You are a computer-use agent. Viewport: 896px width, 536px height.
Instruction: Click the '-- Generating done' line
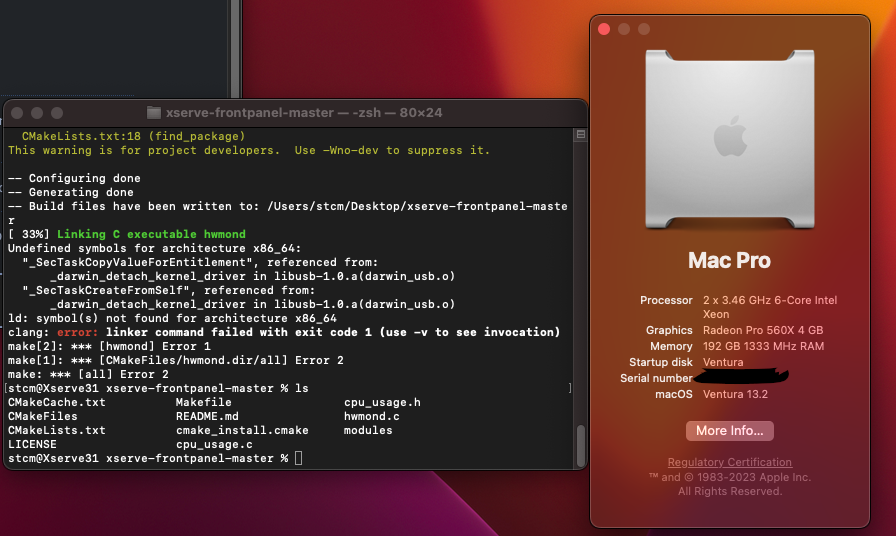[x=71, y=193]
